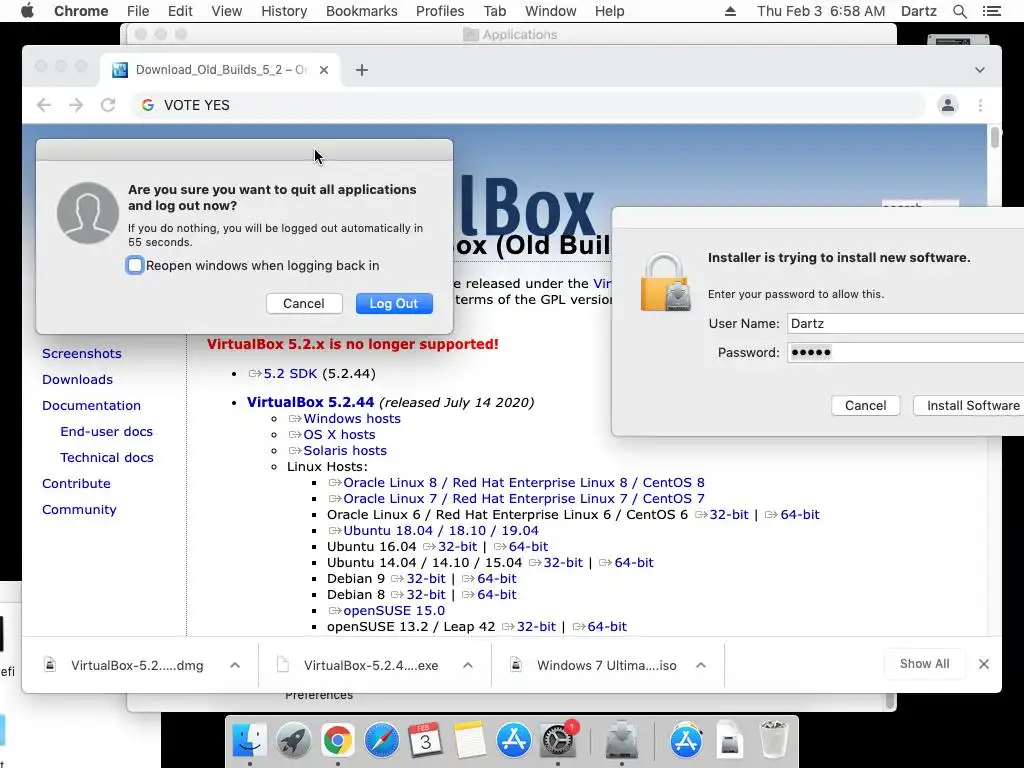Open Documentation sidebar link
The width and height of the screenshot is (1024, 768).
[x=91, y=406]
